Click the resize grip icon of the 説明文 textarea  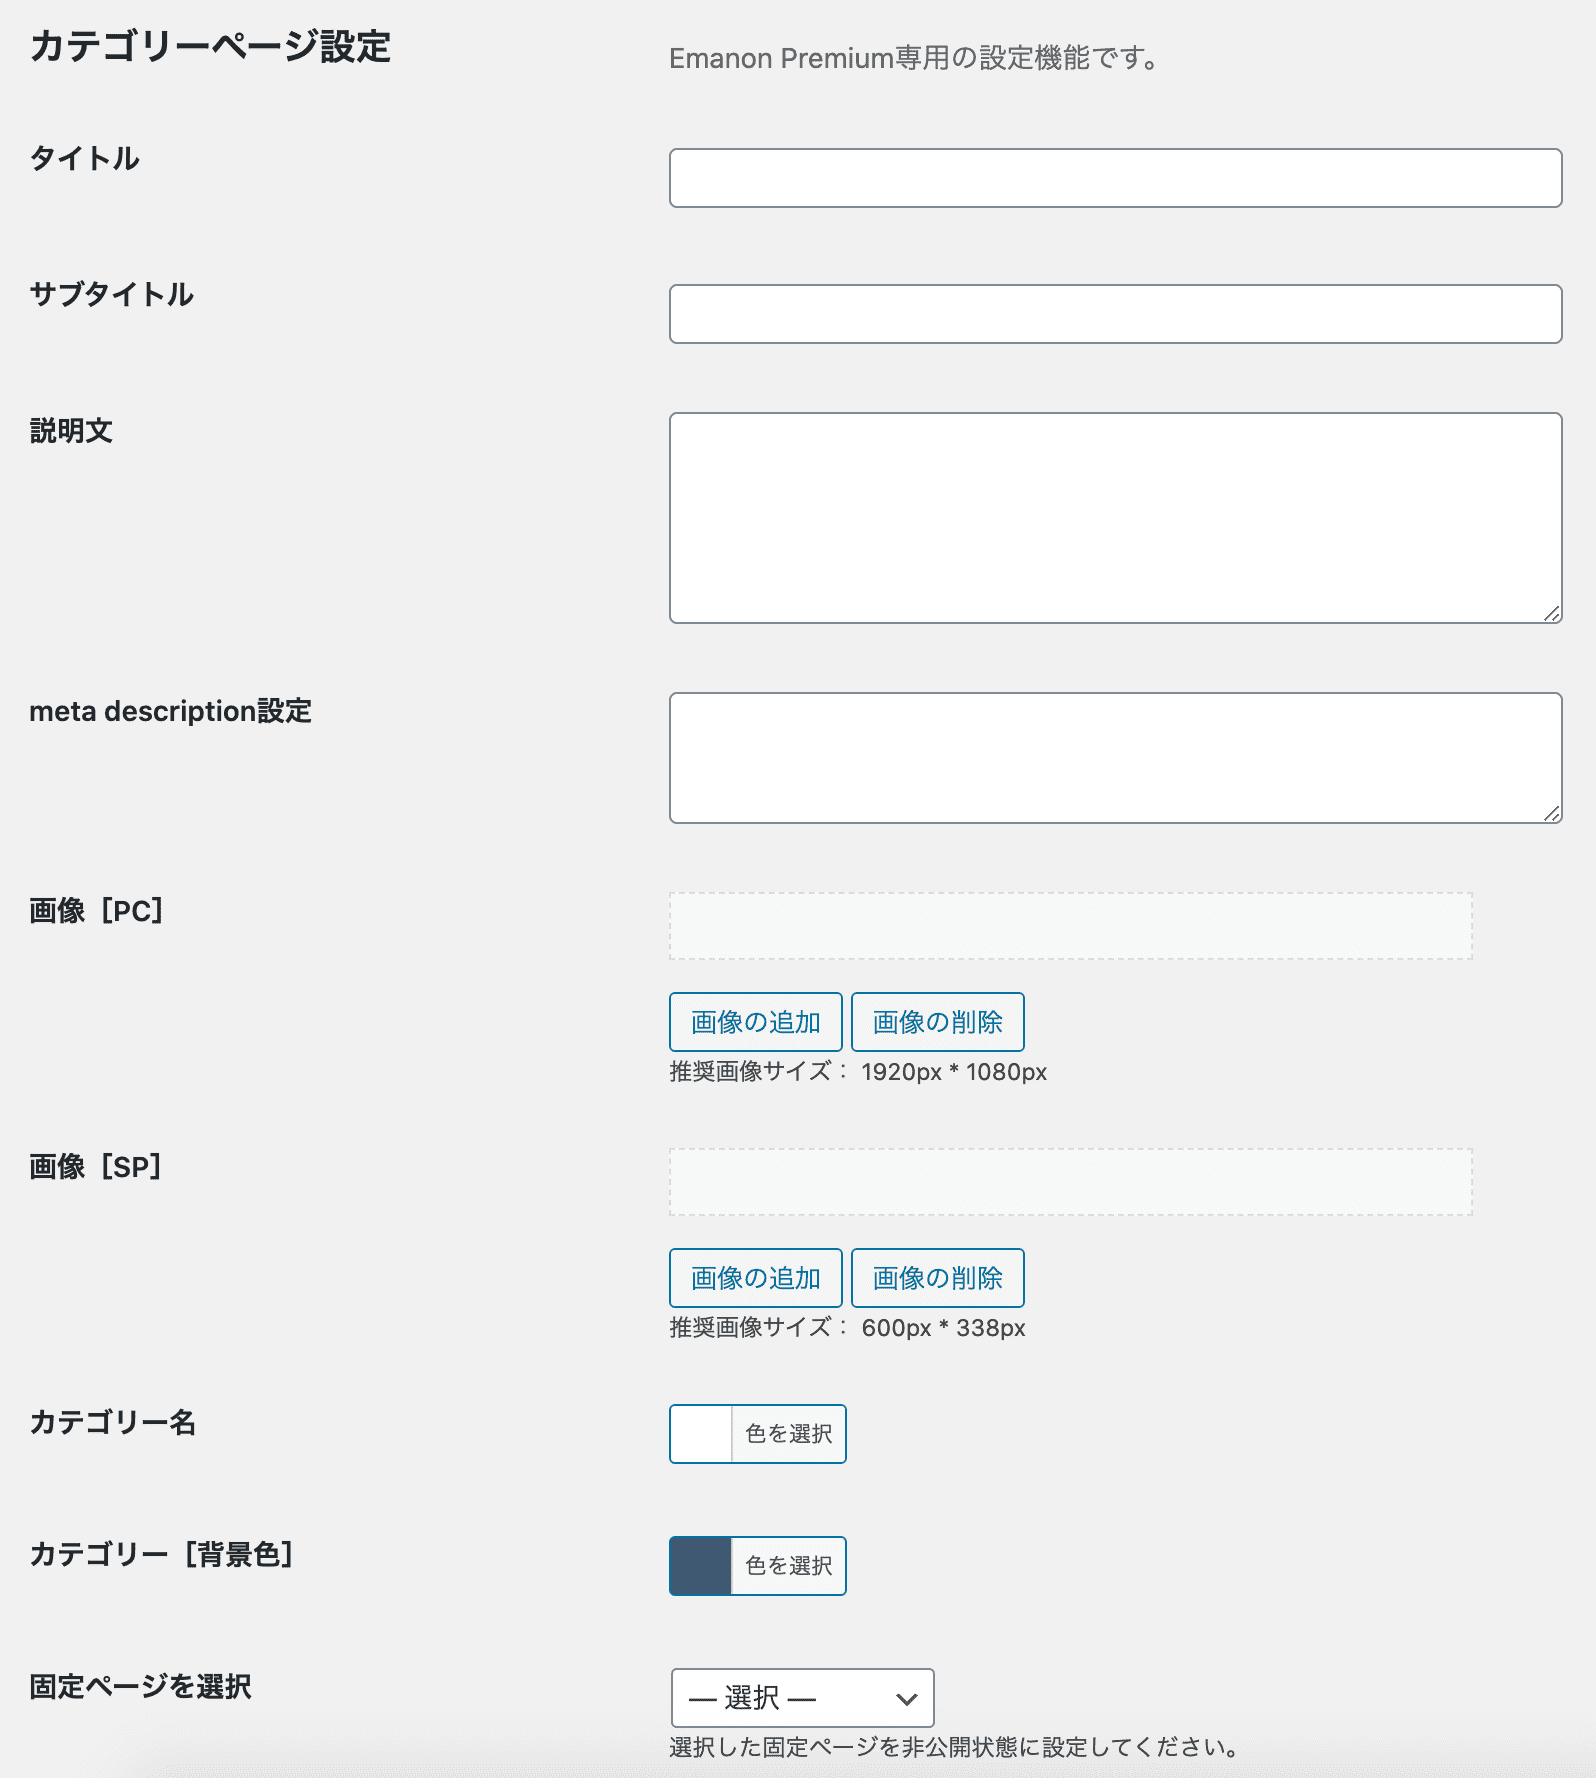[x=1552, y=613]
